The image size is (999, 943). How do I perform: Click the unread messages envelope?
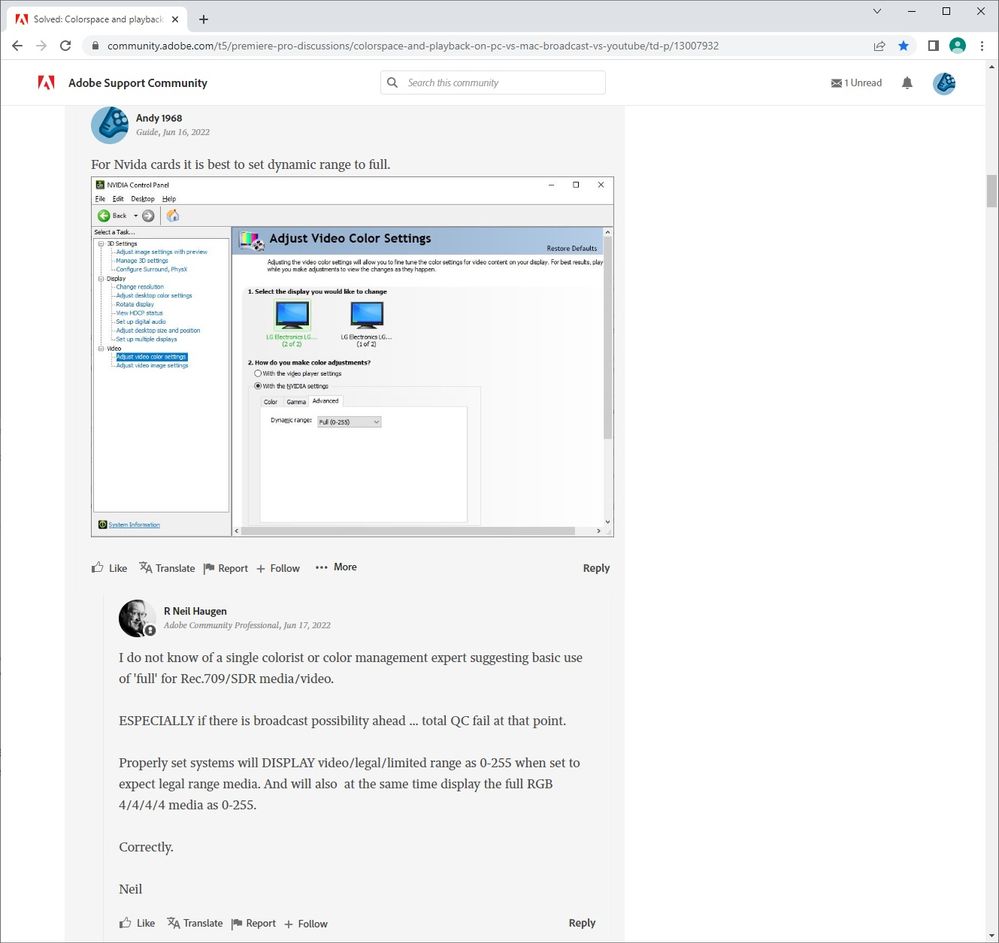pyautogui.click(x=837, y=83)
